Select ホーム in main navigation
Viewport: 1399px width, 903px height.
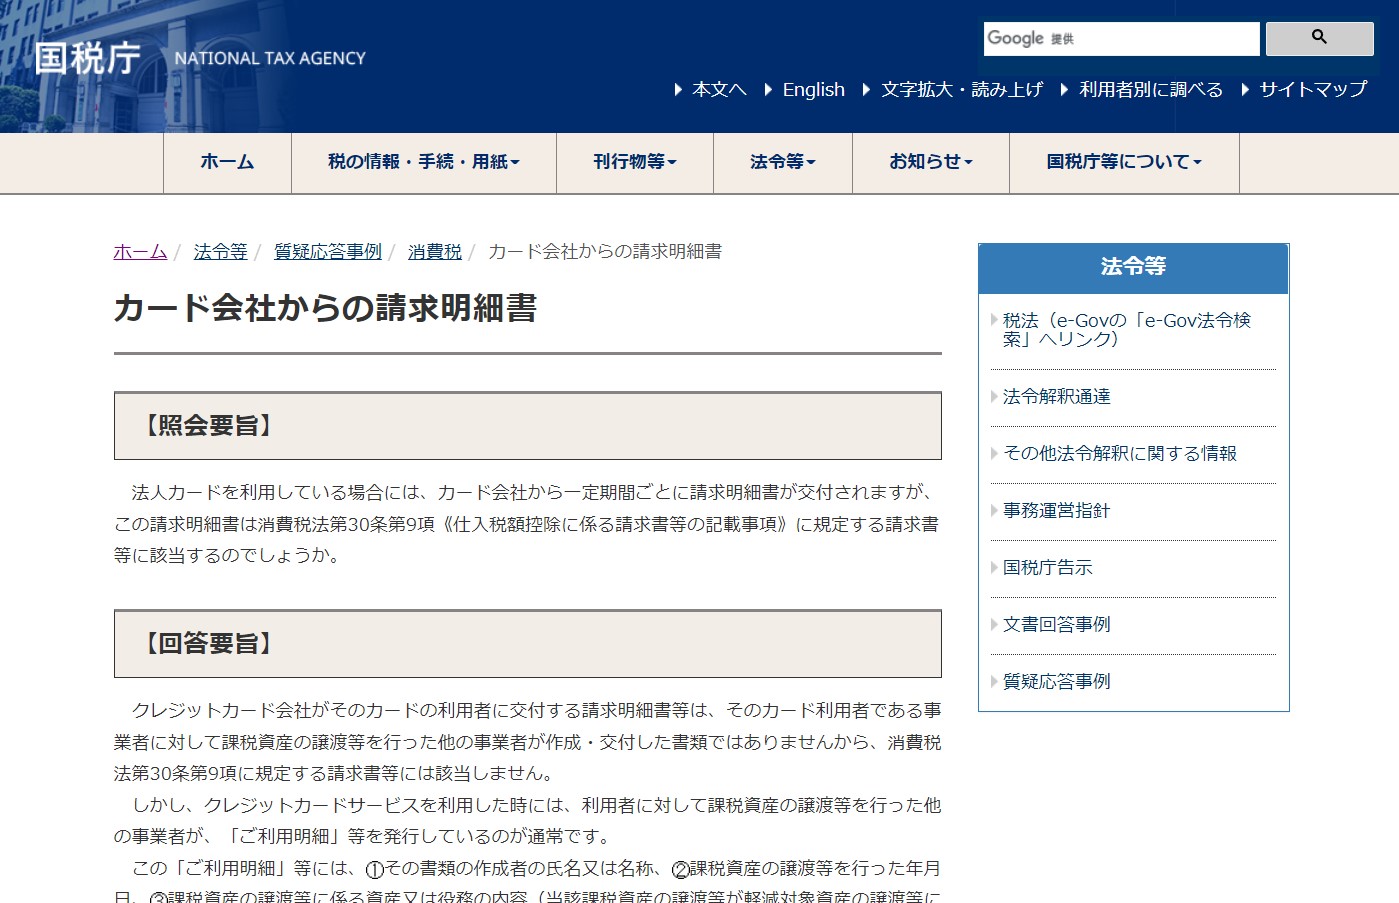tap(227, 162)
